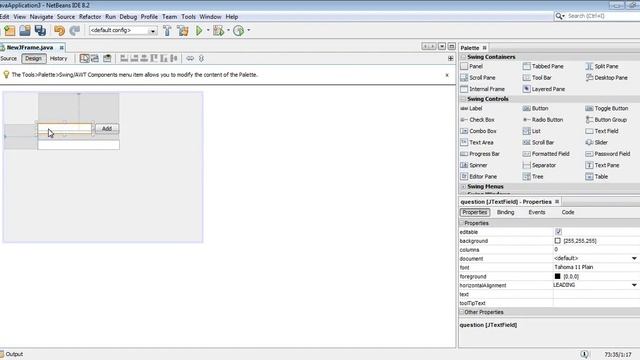Open the Profile Project dropdown arrow
Image resolution: width=640 pixels, height=360 pixels.
pyautogui.click(x=249, y=30)
